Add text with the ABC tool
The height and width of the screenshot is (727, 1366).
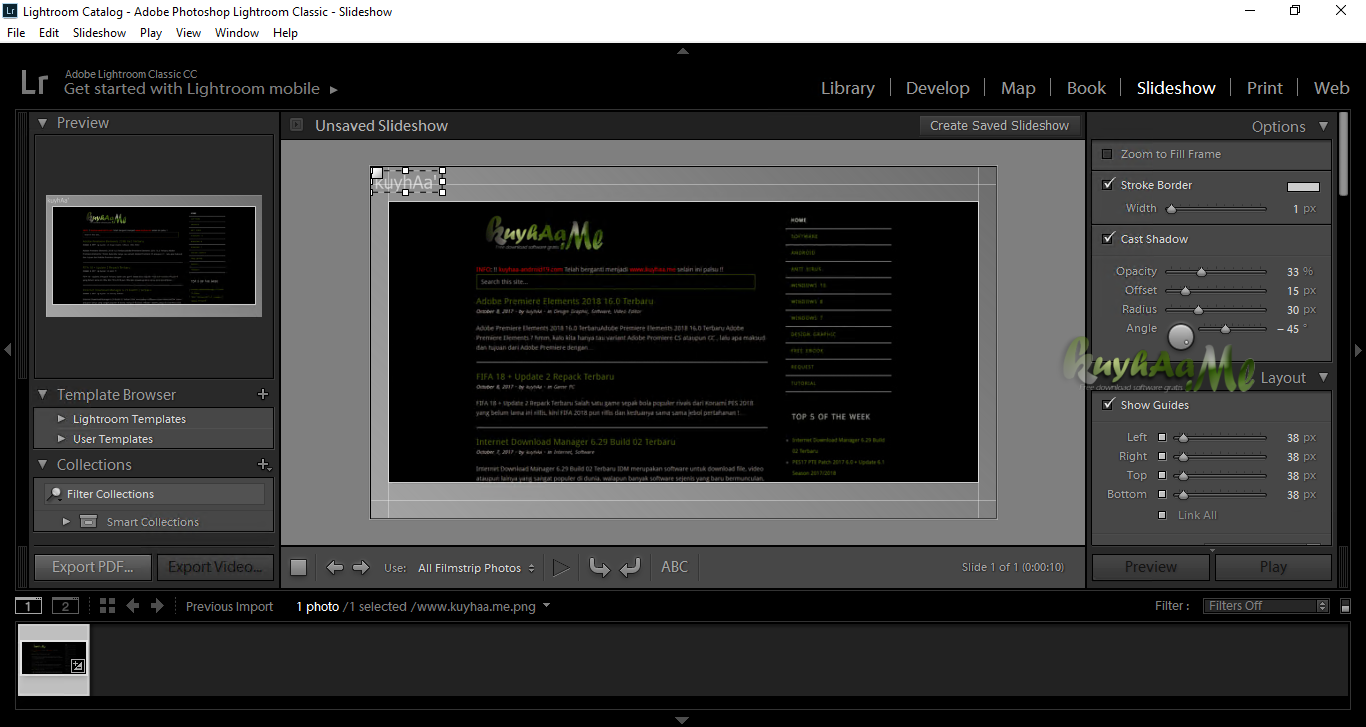pyautogui.click(x=675, y=567)
